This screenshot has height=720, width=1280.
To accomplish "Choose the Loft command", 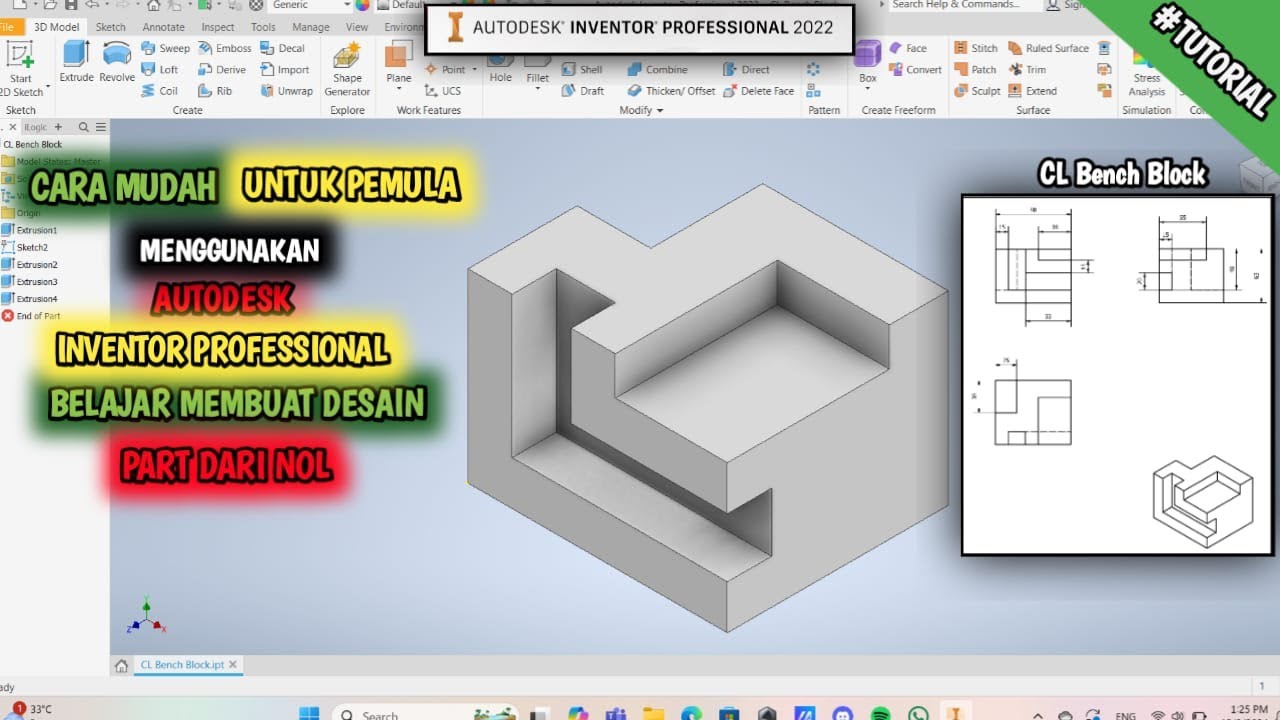I will [160, 70].
